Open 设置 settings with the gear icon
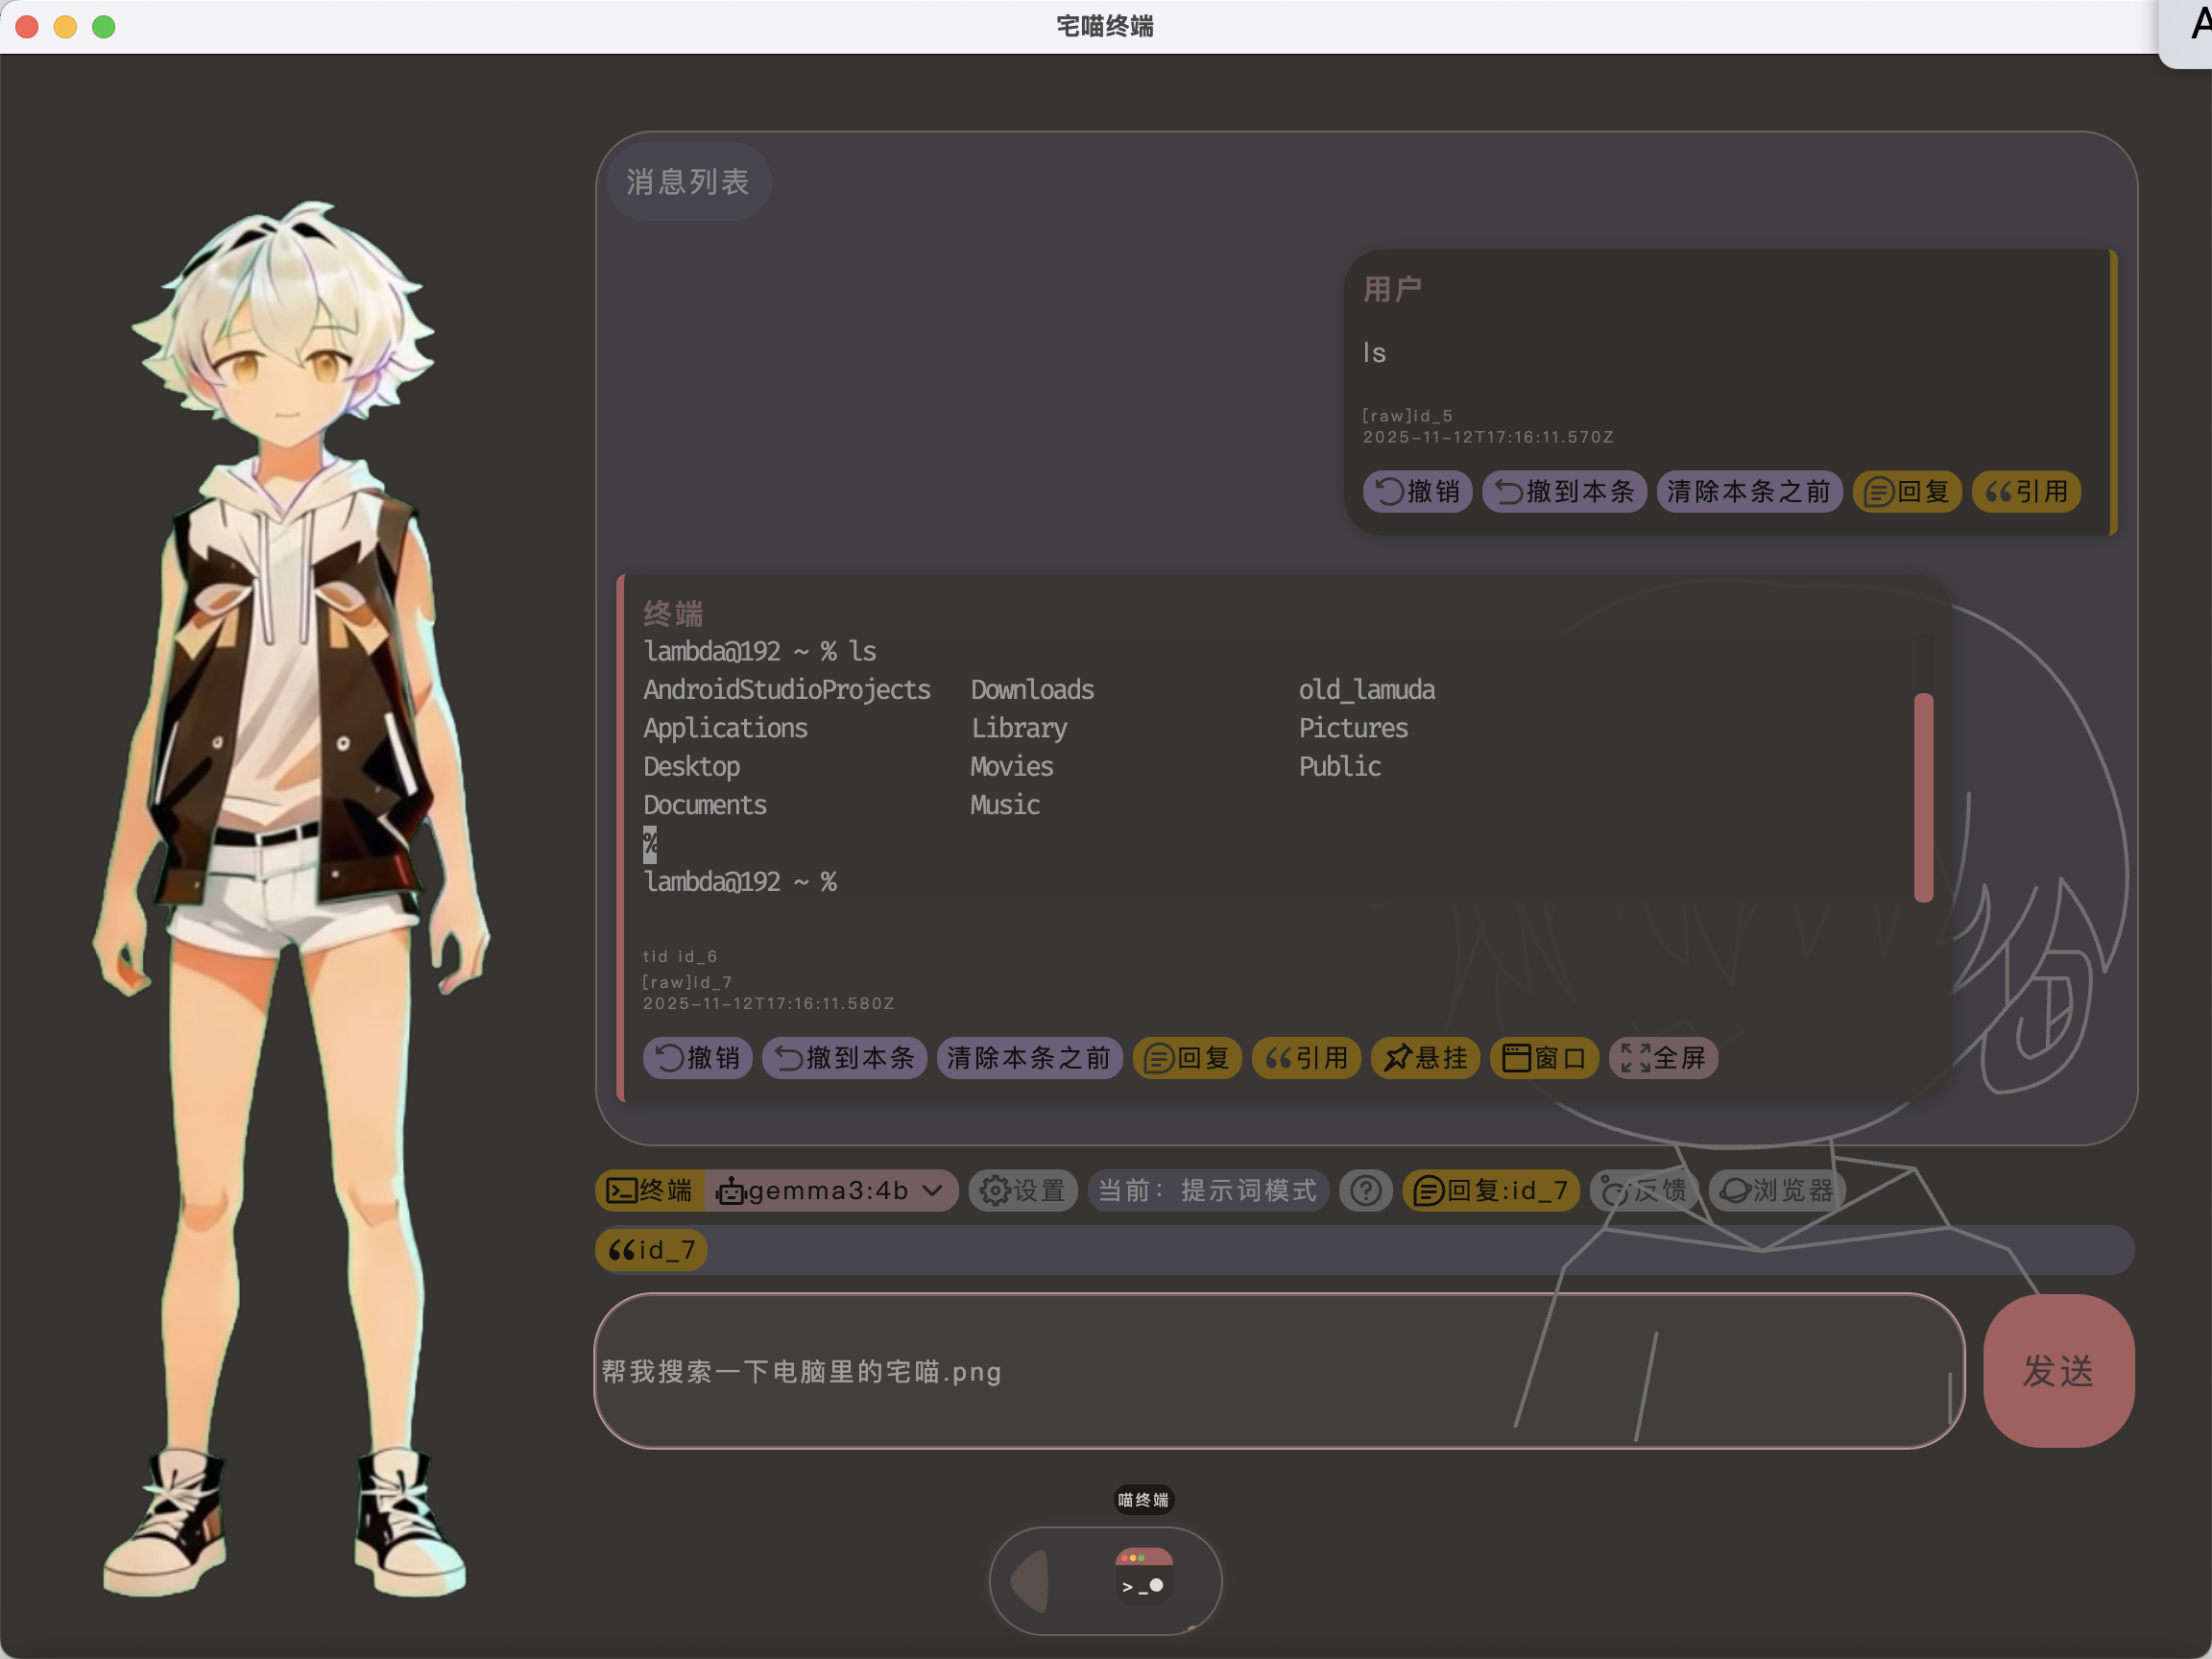 coord(1022,1190)
